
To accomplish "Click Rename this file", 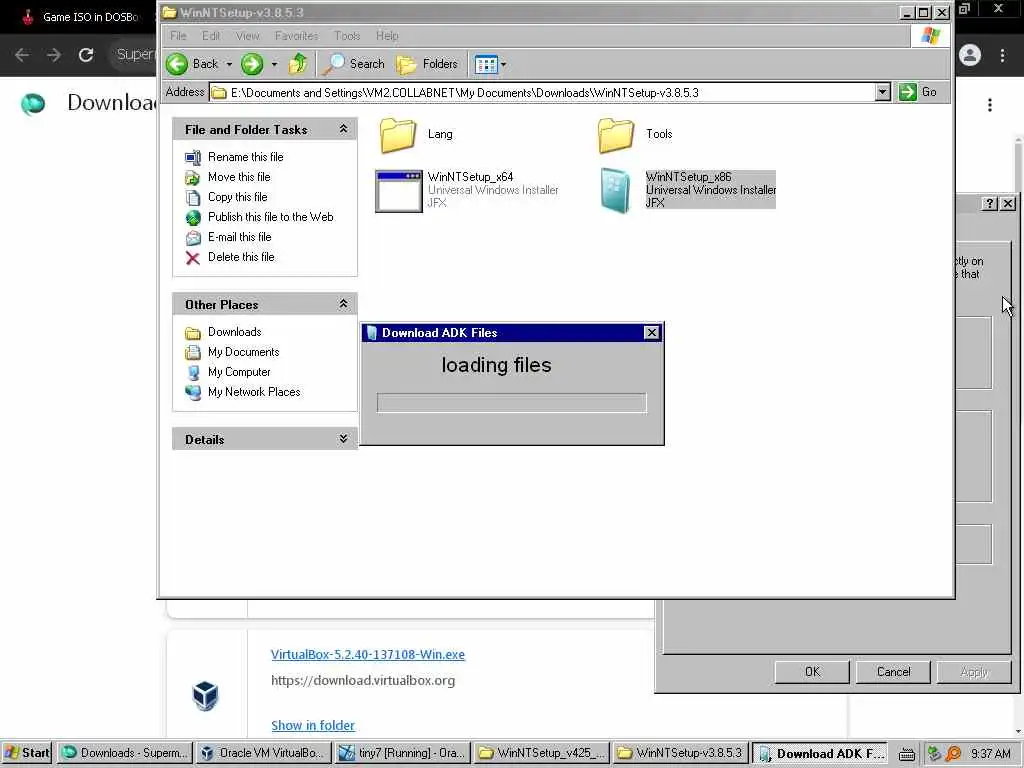I will 246,157.
